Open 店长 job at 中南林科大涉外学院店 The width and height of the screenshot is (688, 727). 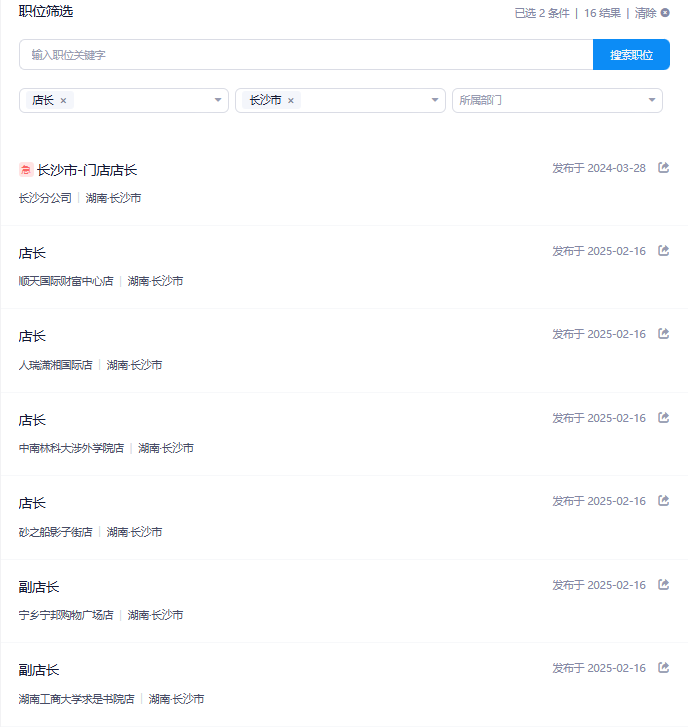[32, 420]
